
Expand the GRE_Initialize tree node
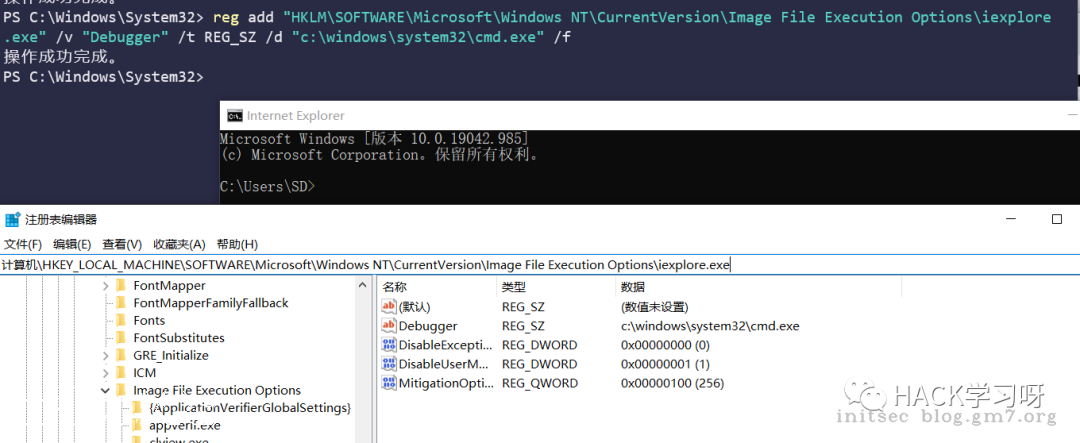106,355
